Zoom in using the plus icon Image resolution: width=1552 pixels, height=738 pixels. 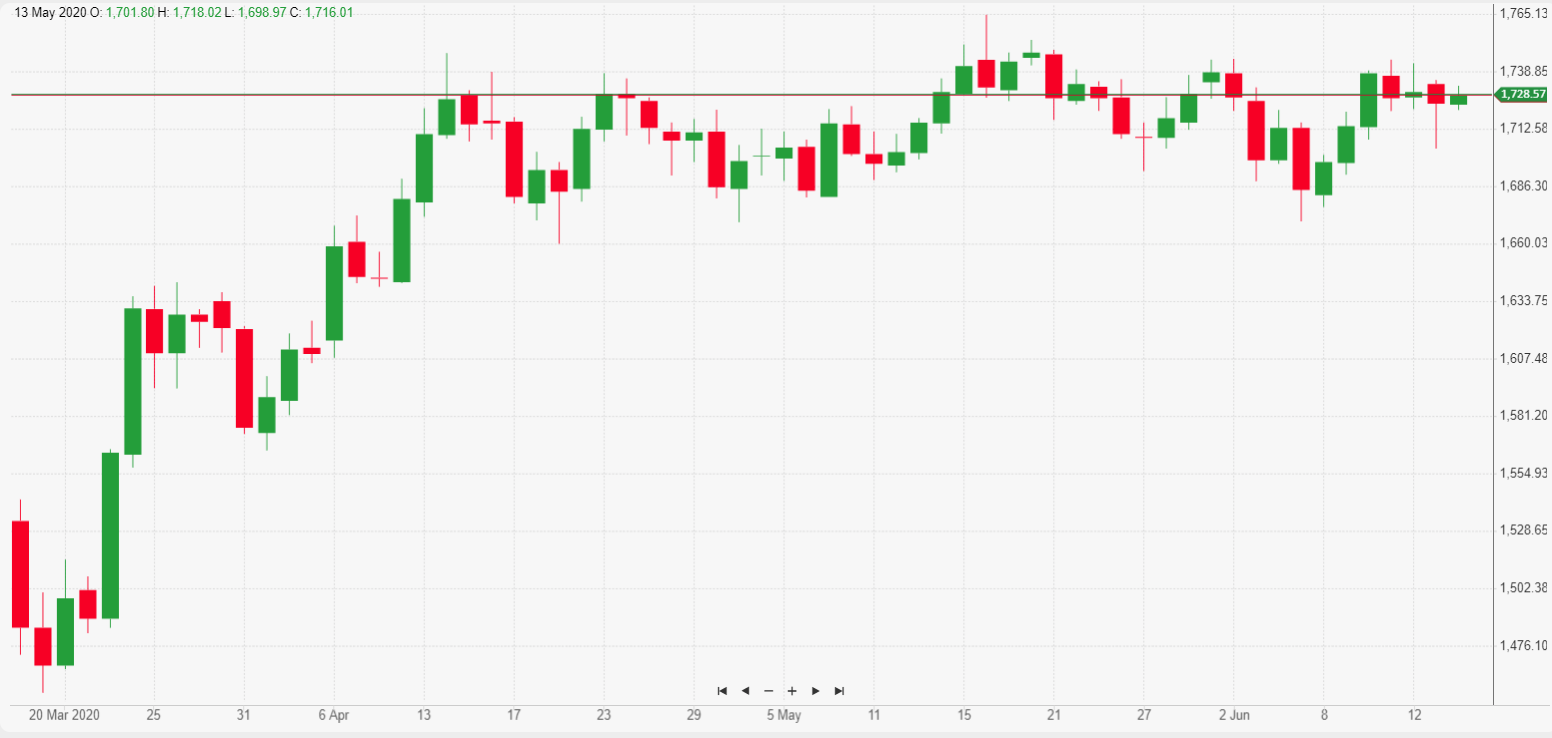(792, 691)
